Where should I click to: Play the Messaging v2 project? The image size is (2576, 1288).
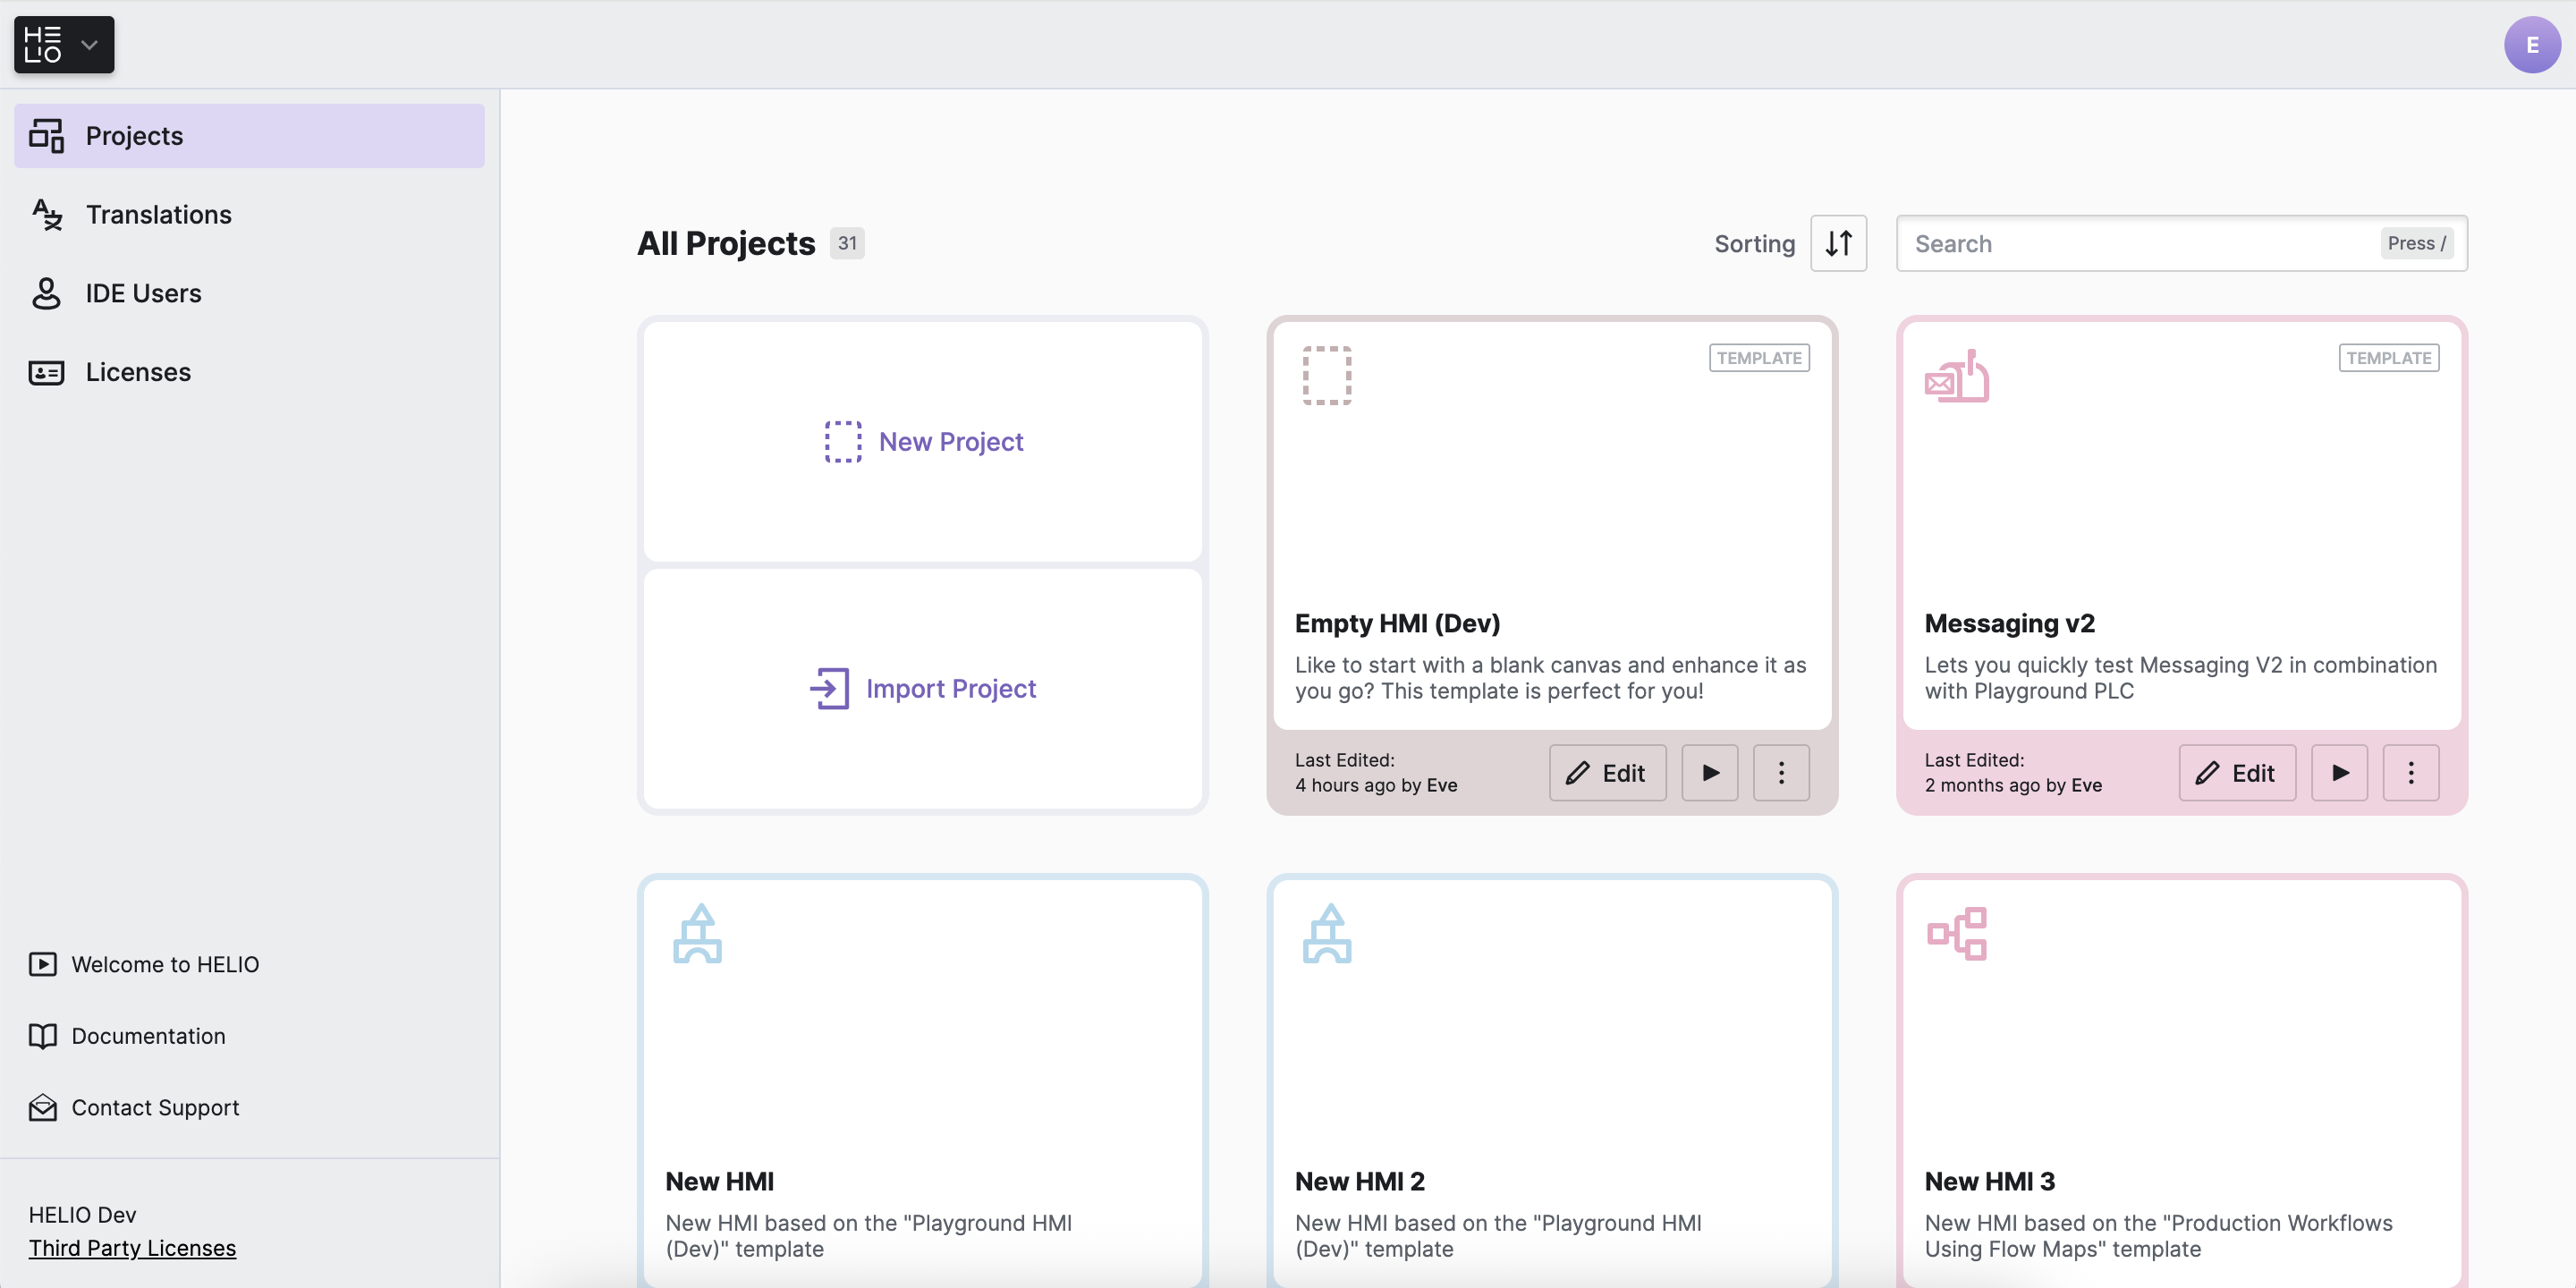coord(2339,773)
